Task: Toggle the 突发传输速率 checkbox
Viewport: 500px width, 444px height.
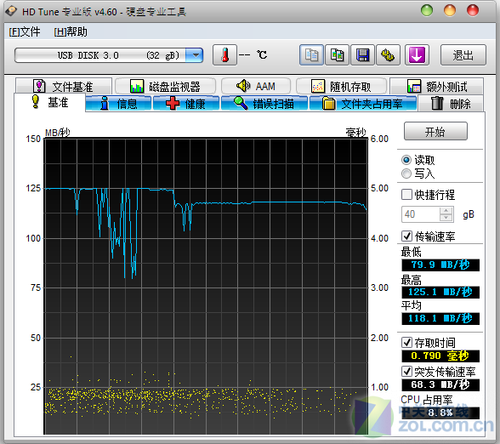Action: click(406, 371)
